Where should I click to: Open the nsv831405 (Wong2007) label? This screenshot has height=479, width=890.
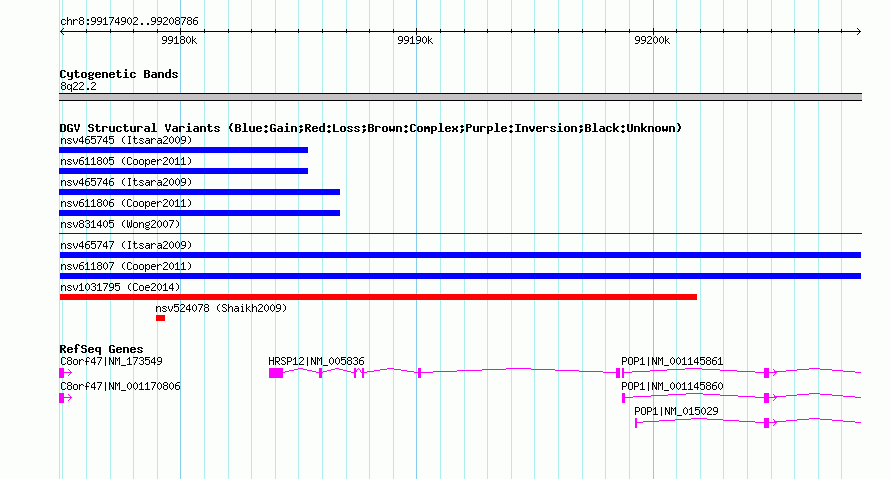(x=120, y=224)
